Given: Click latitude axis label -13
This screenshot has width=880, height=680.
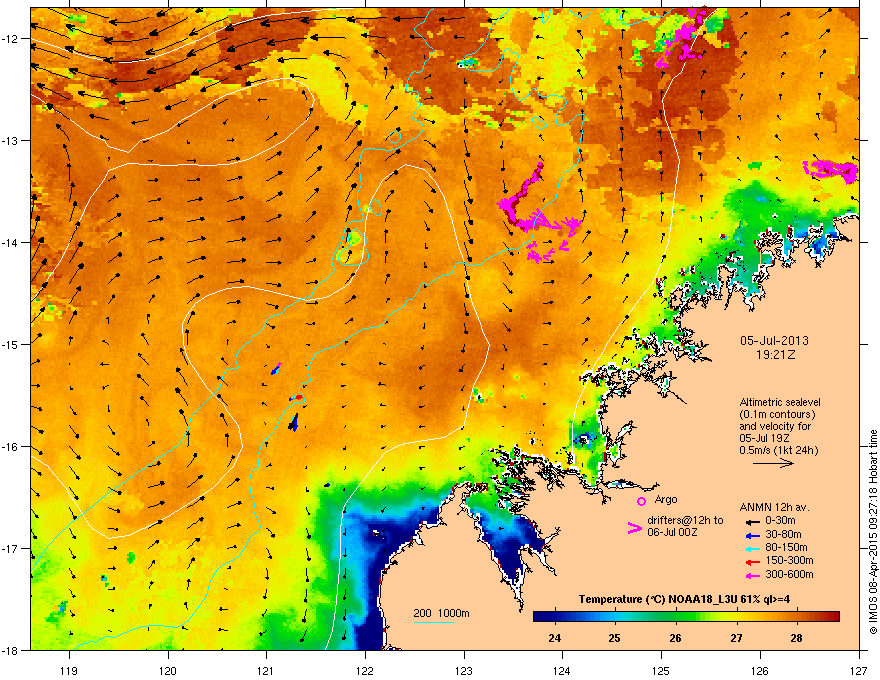Looking at the screenshot, I should [x=11, y=140].
